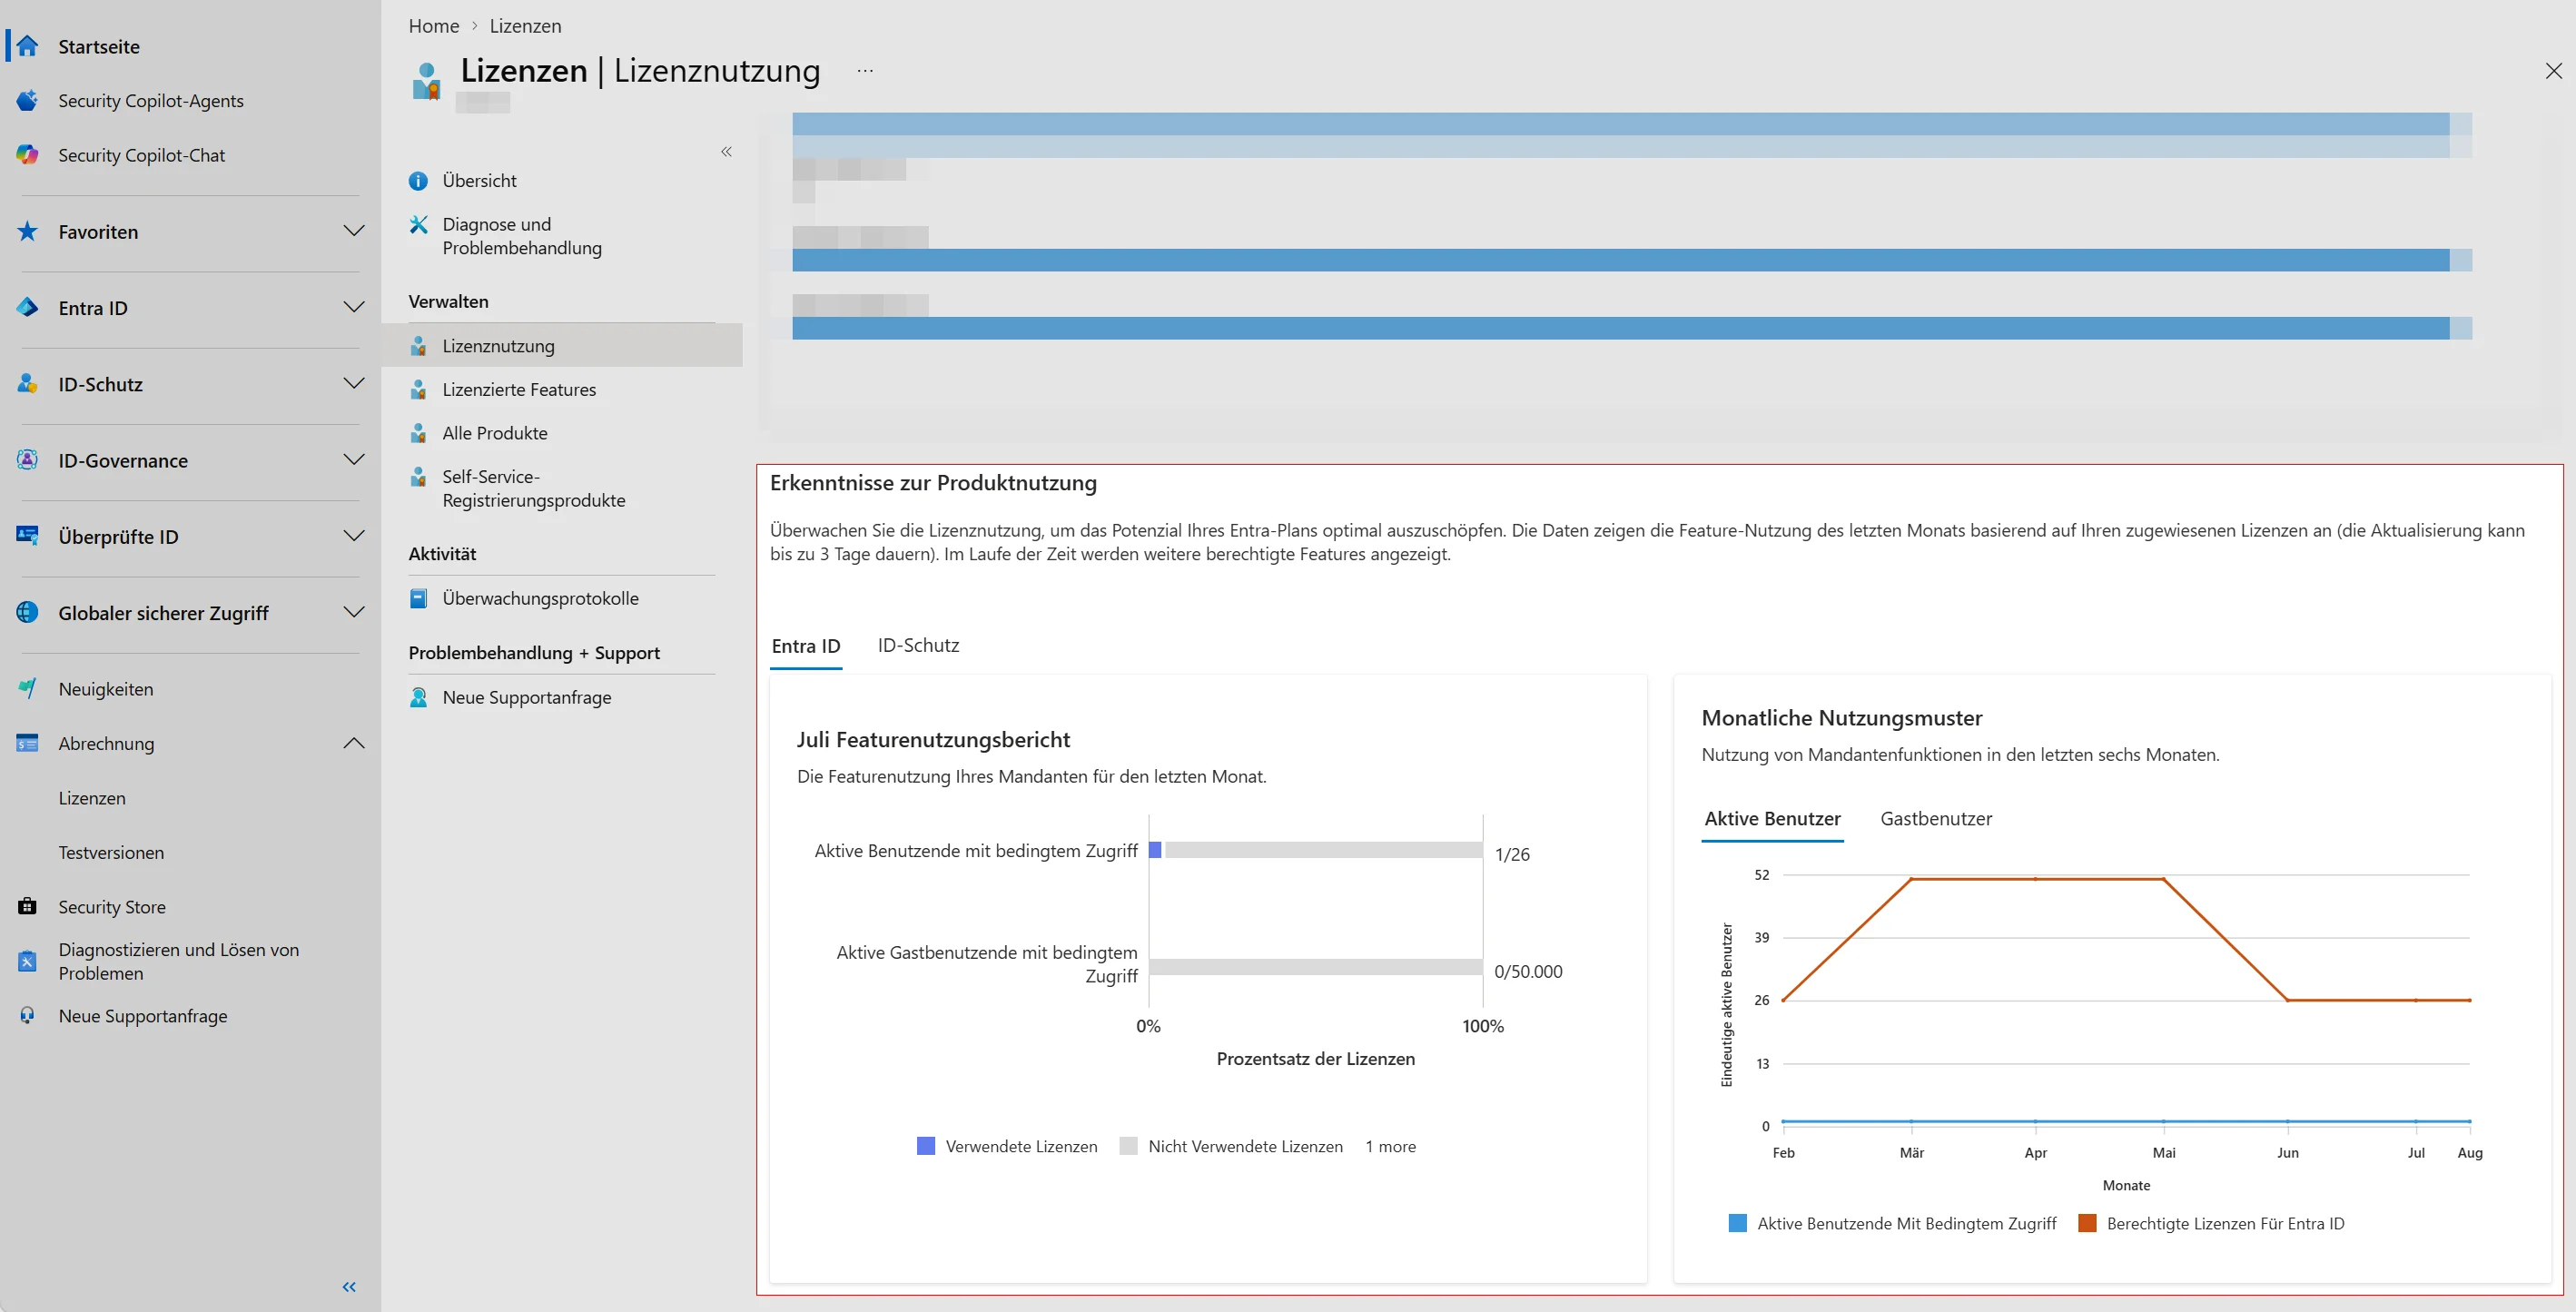Viewport: 2576px width, 1312px height.
Task: Click the Übersicht info icon
Action: tap(418, 181)
